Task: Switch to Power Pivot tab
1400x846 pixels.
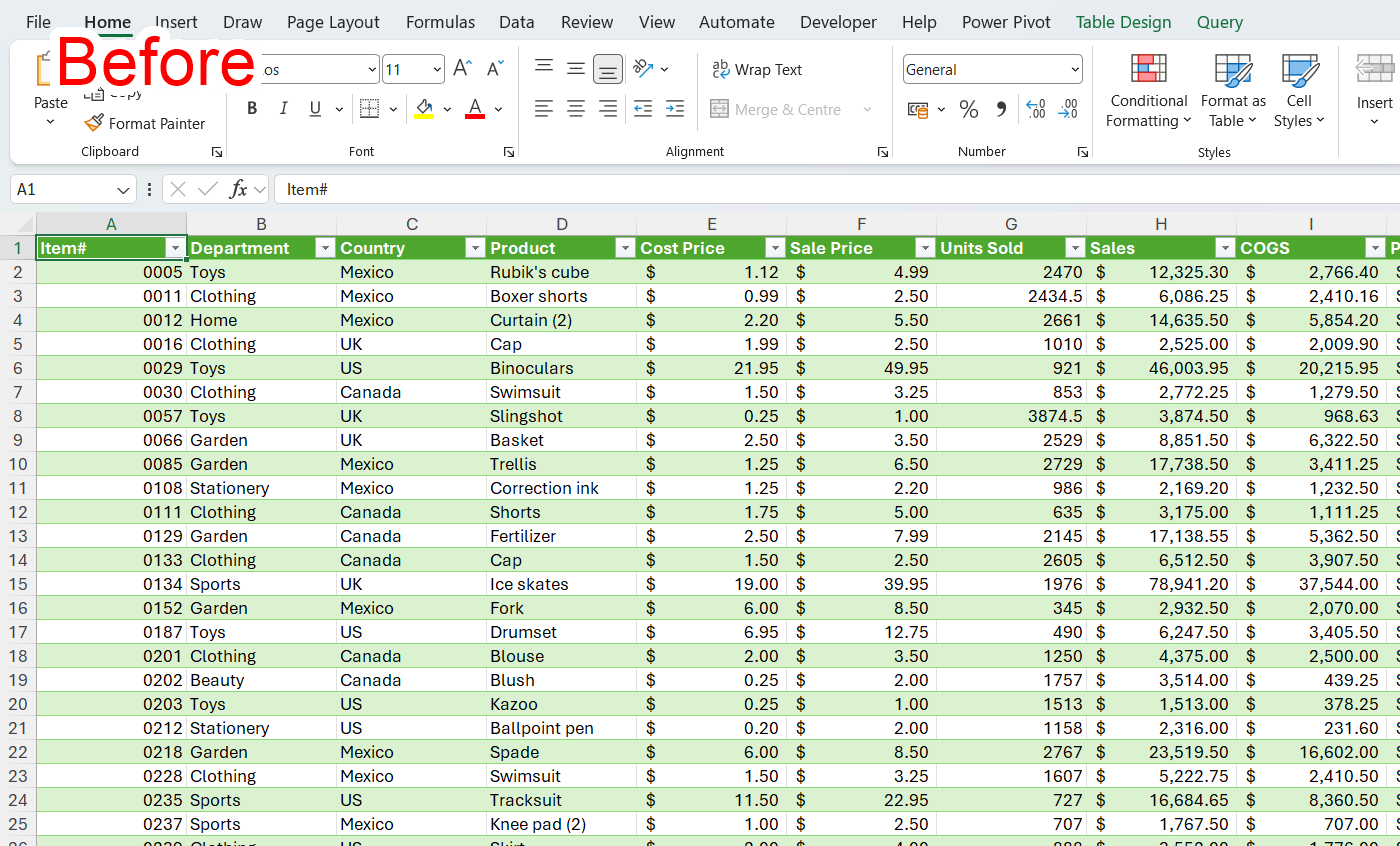Action: pos(1006,22)
